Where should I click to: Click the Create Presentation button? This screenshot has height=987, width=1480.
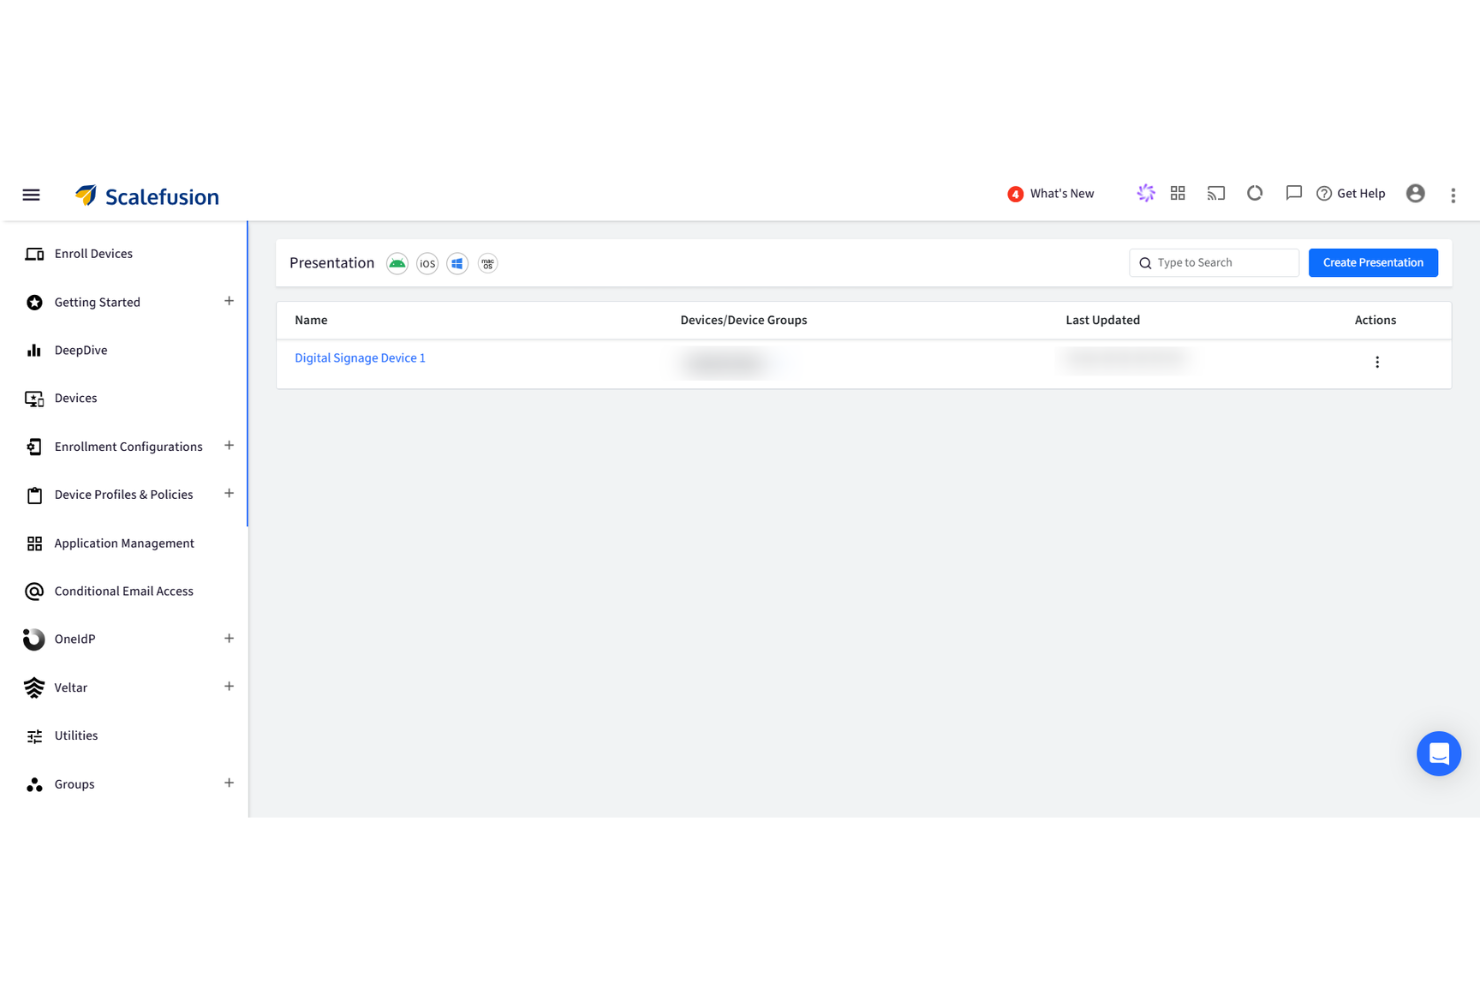tap(1372, 262)
